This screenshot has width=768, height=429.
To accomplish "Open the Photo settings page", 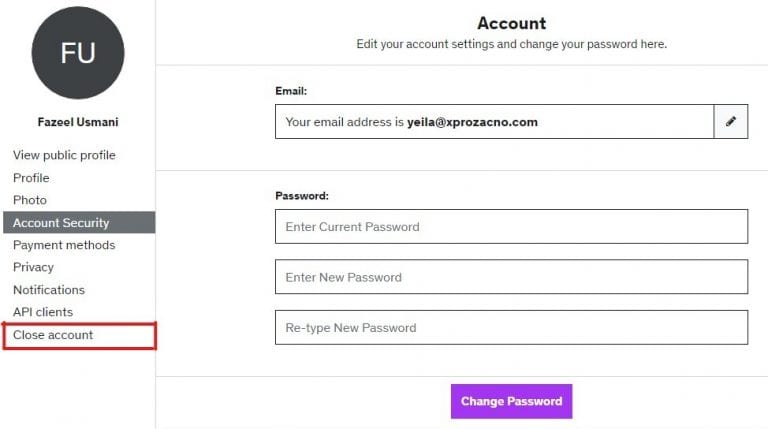I will (x=30, y=200).
